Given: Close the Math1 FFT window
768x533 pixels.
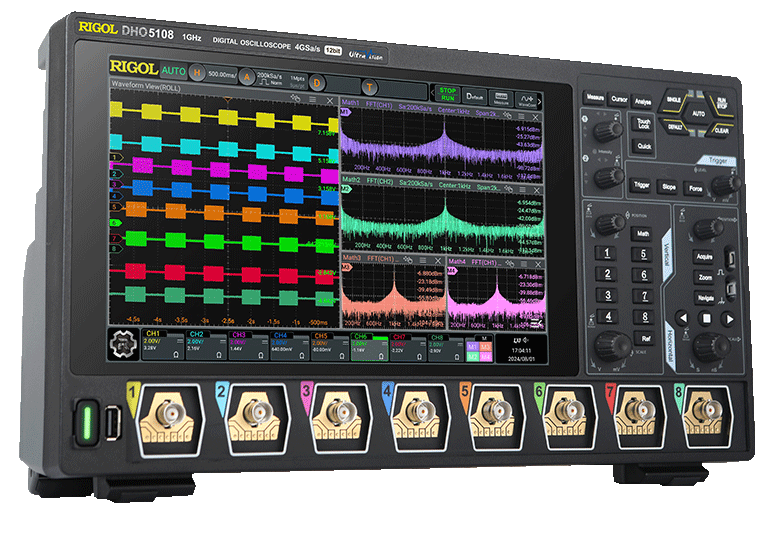Looking at the screenshot, I should click(535, 118).
